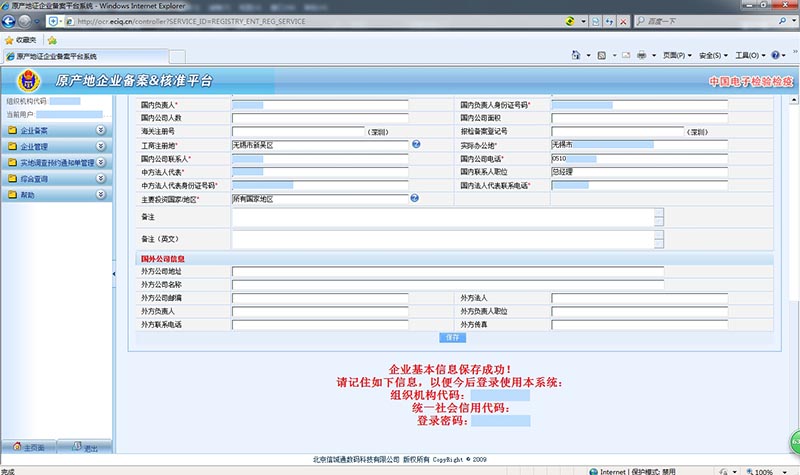Click help icon beside 工商注册地 field
Viewport: 800px width, 475px height.
(x=416, y=145)
